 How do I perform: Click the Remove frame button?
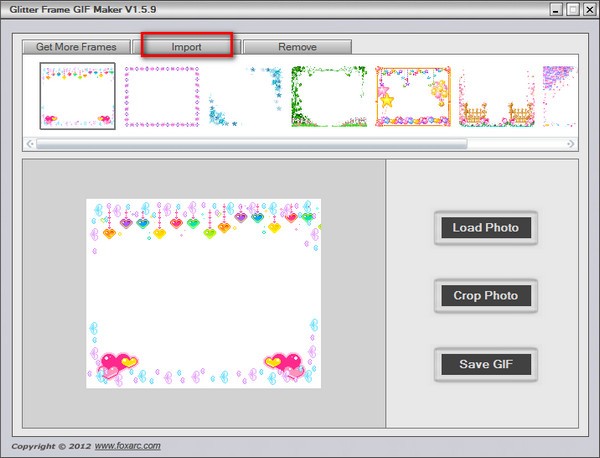(x=297, y=47)
